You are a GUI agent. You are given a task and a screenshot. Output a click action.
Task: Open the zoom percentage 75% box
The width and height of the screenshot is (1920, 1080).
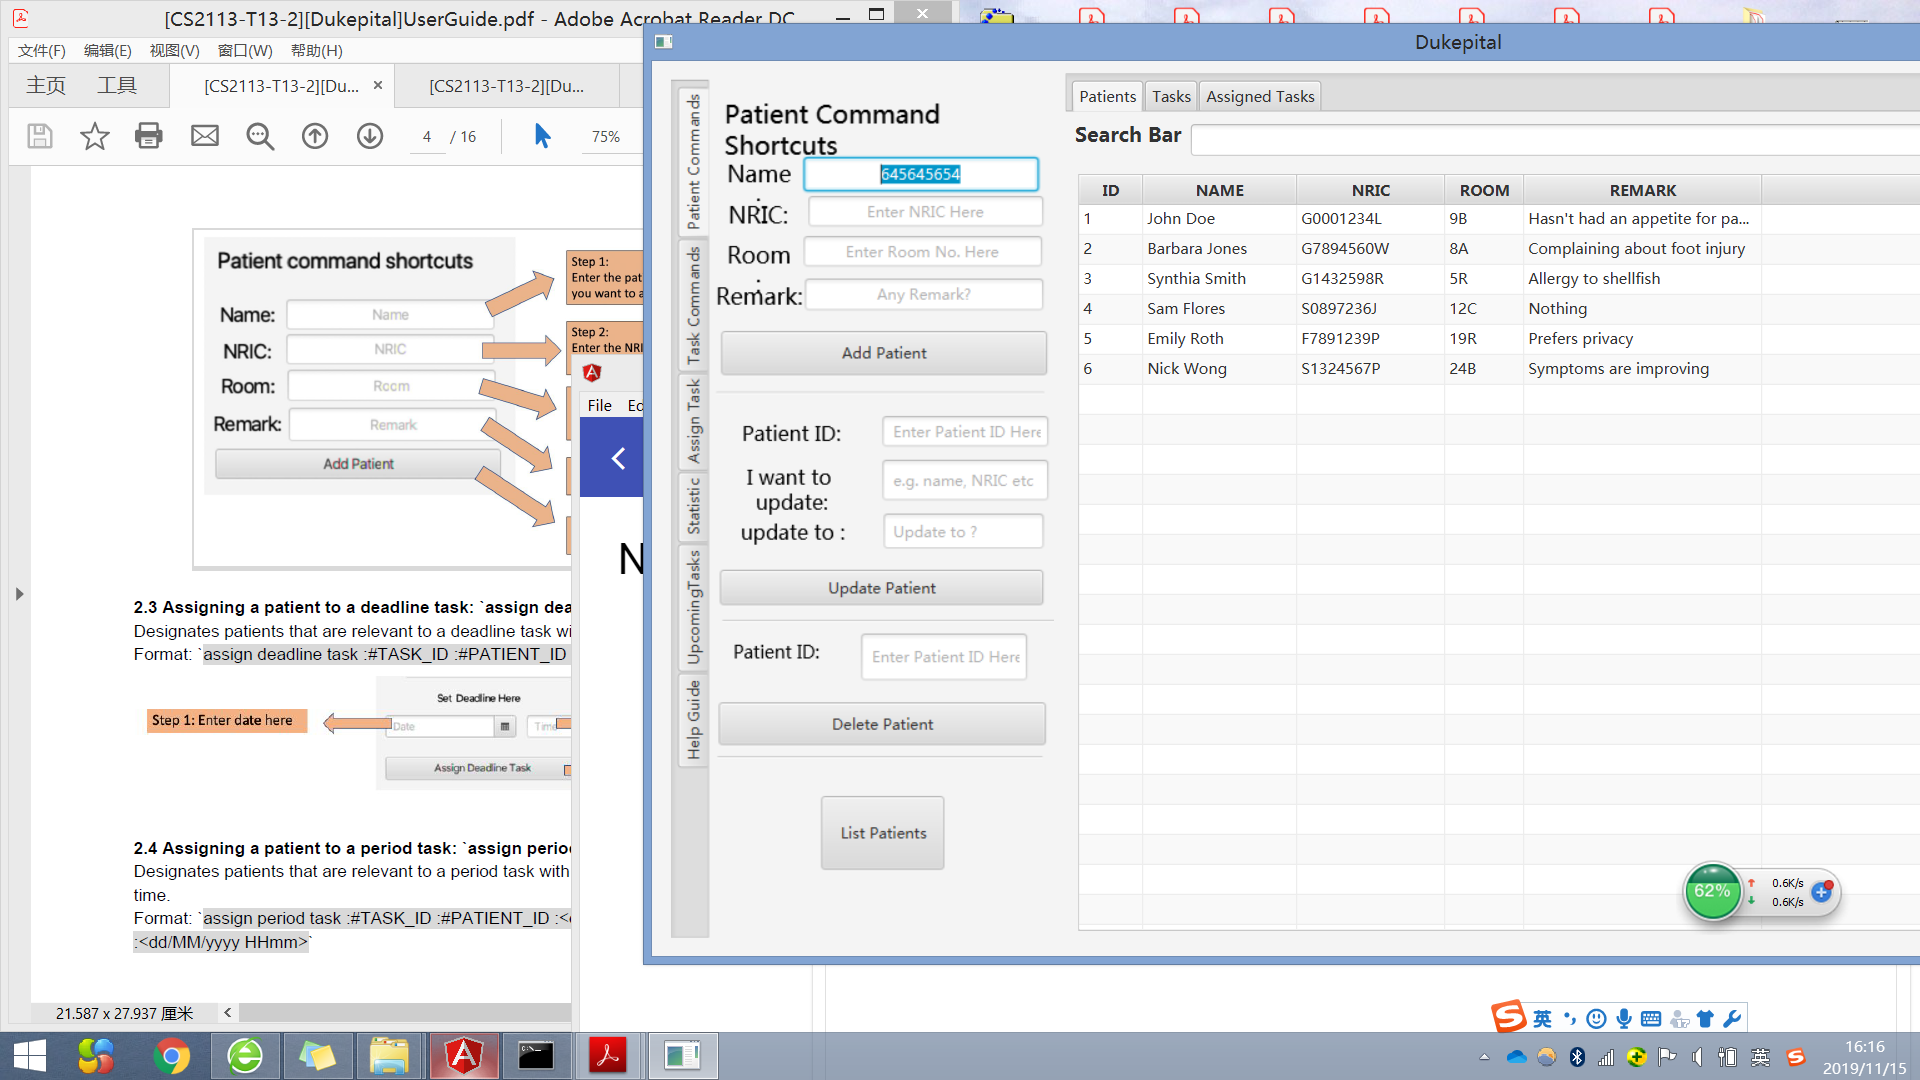[605, 137]
